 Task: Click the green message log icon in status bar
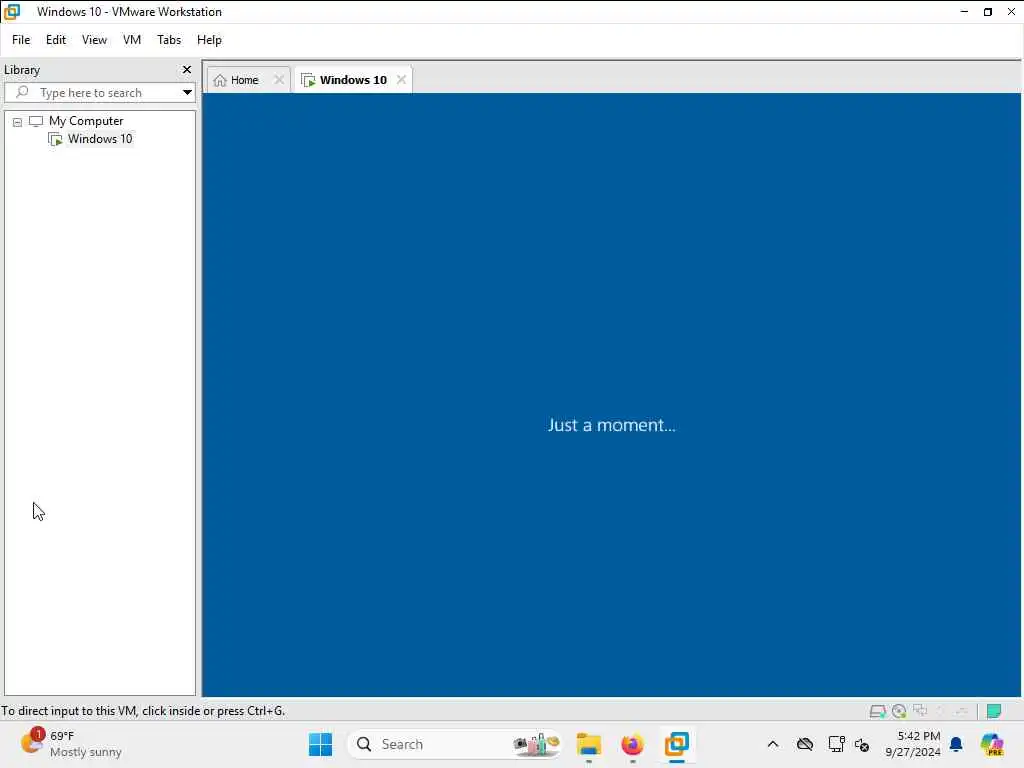(994, 711)
